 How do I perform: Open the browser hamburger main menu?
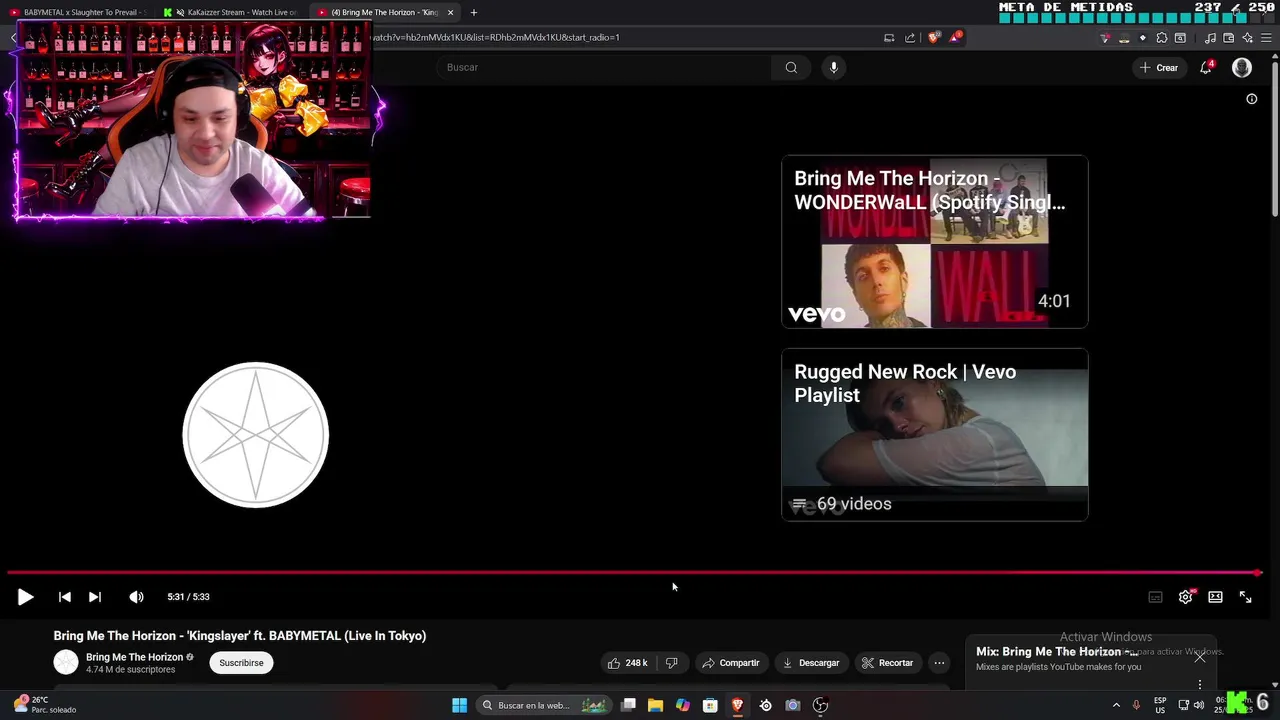pos(1266,38)
